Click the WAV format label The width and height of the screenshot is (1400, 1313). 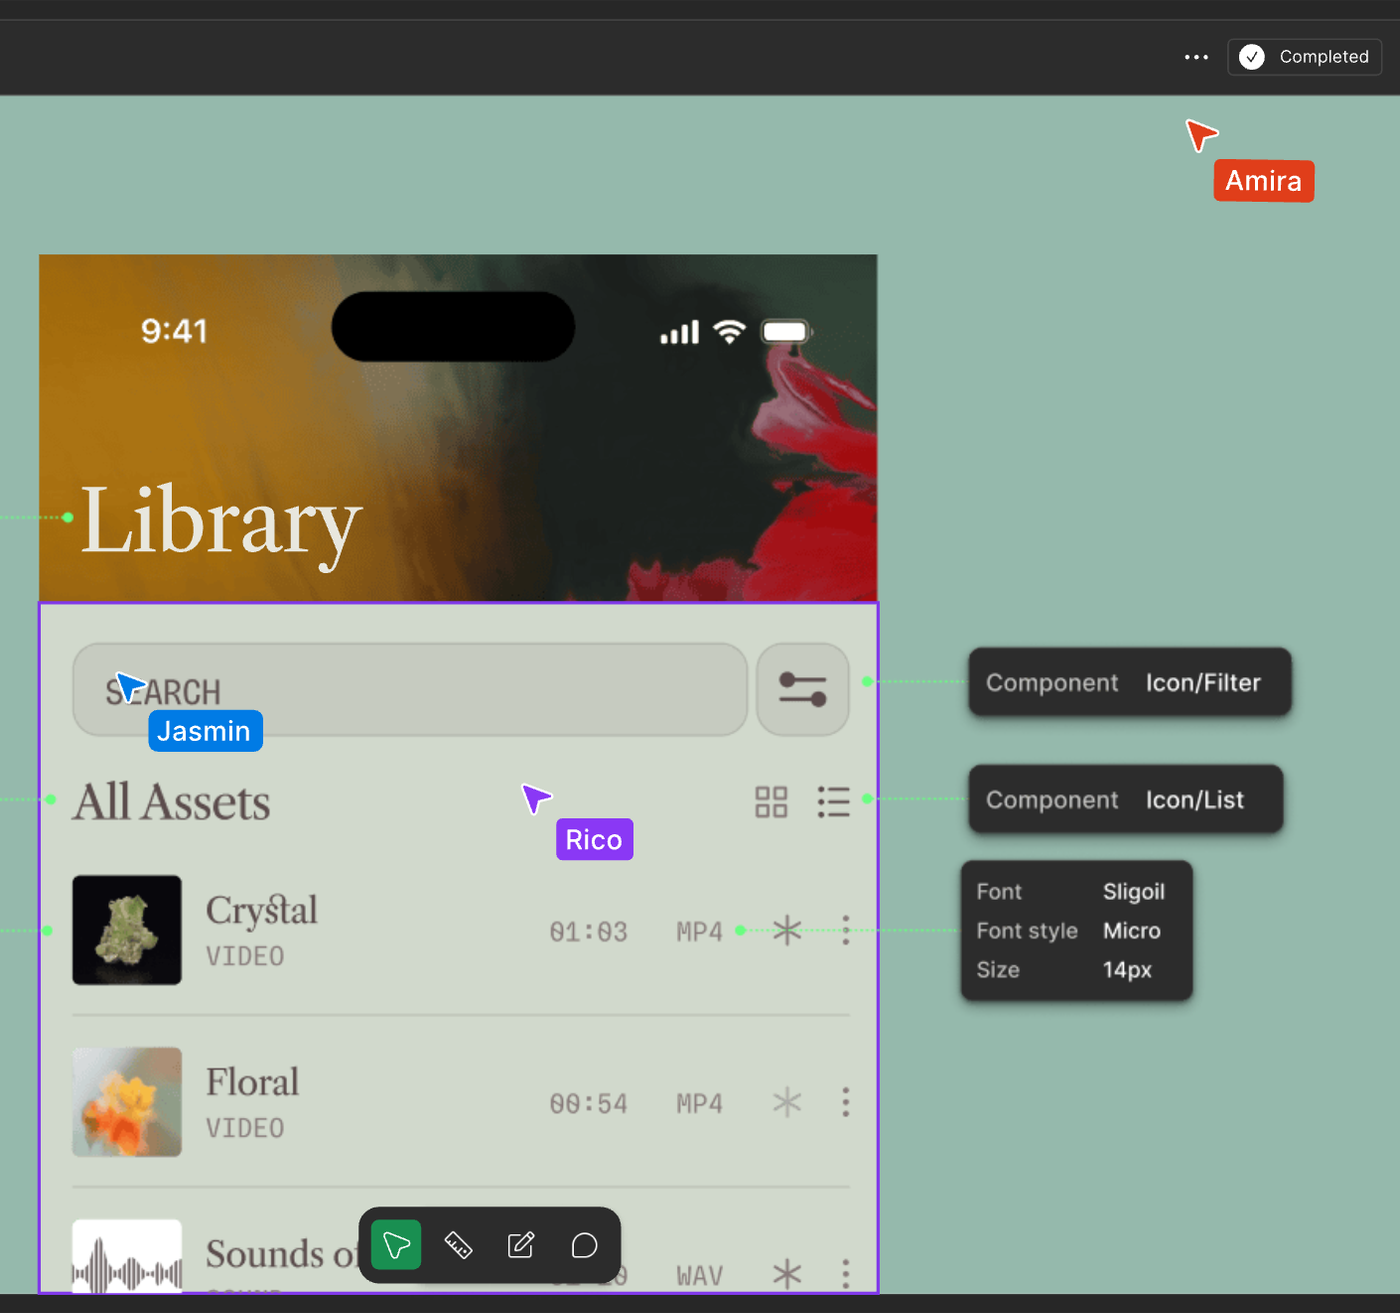point(700,1276)
